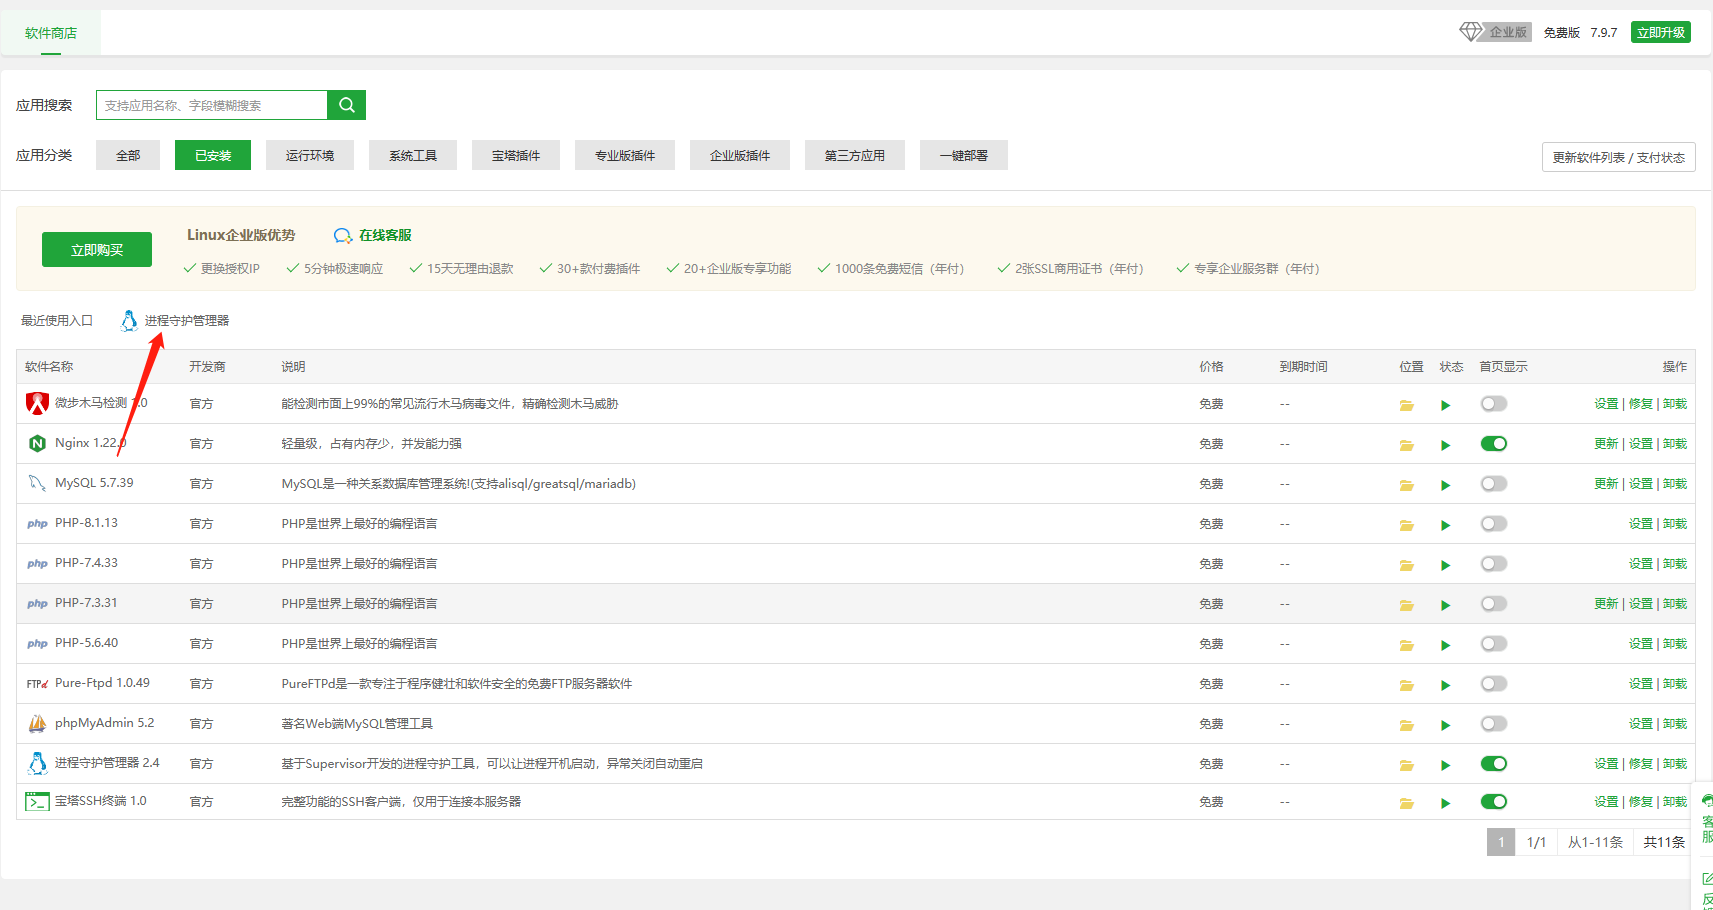Open folder location for PHP-8.1.13
Viewport: 1713px width, 910px height.
(x=1407, y=525)
